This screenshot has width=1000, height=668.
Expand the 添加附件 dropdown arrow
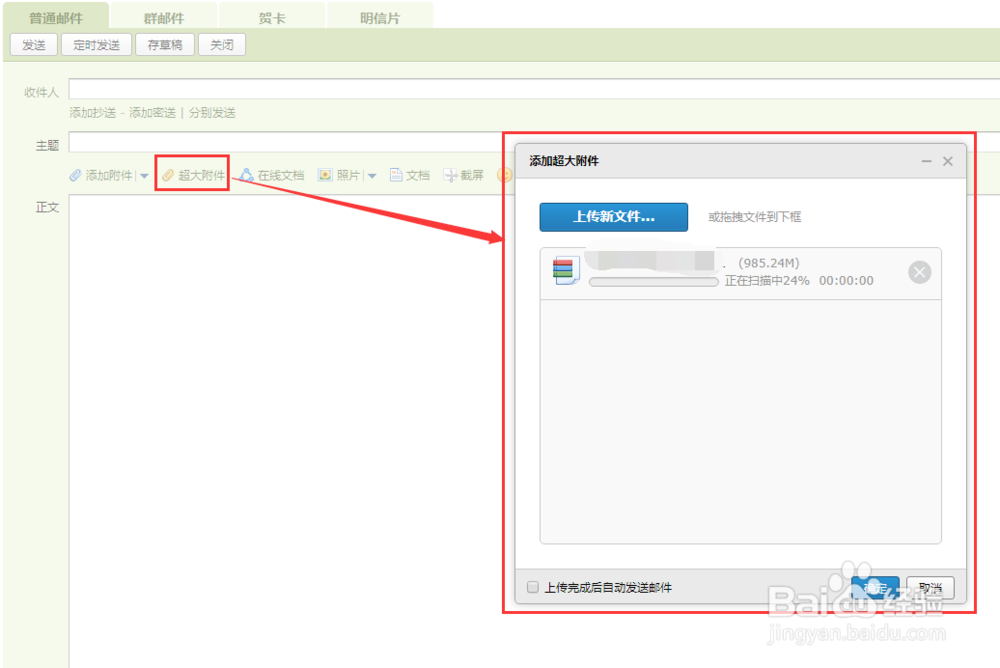point(144,174)
